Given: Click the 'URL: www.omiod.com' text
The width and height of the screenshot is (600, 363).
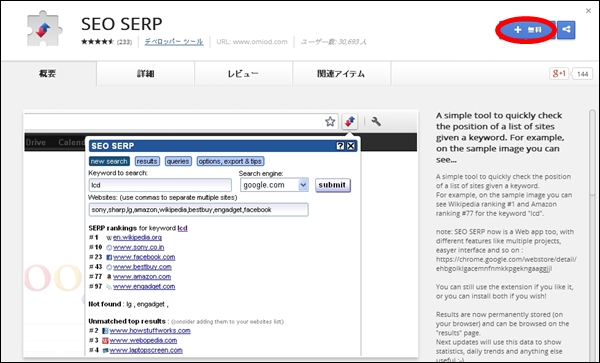Looking at the screenshot, I should click(x=252, y=42).
